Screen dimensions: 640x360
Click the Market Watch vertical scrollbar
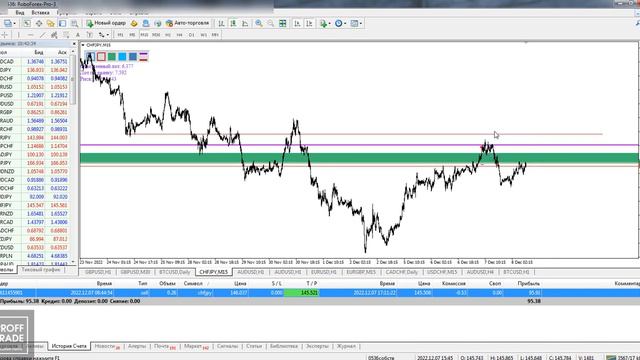[x=73, y=80]
